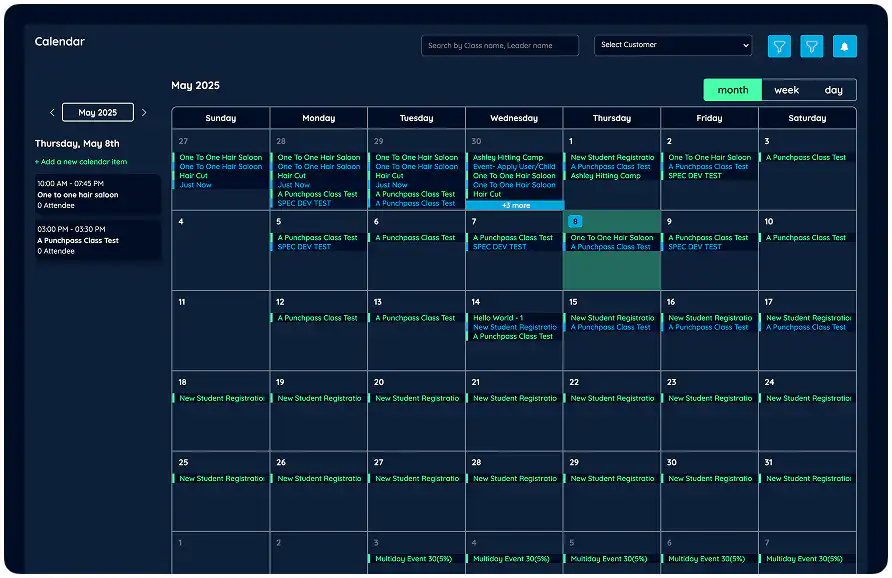Open the notification bell
892x578 pixels.
coord(845,46)
